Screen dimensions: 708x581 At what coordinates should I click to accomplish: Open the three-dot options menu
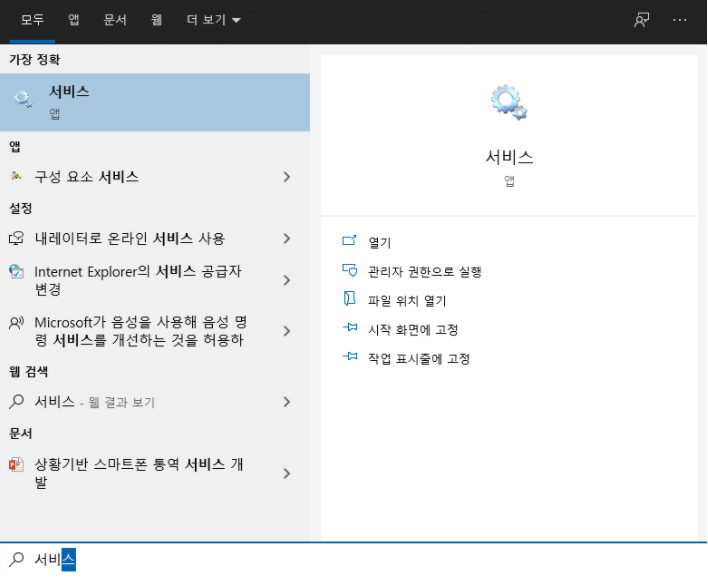pyautogui.click(x=679, y=20)
